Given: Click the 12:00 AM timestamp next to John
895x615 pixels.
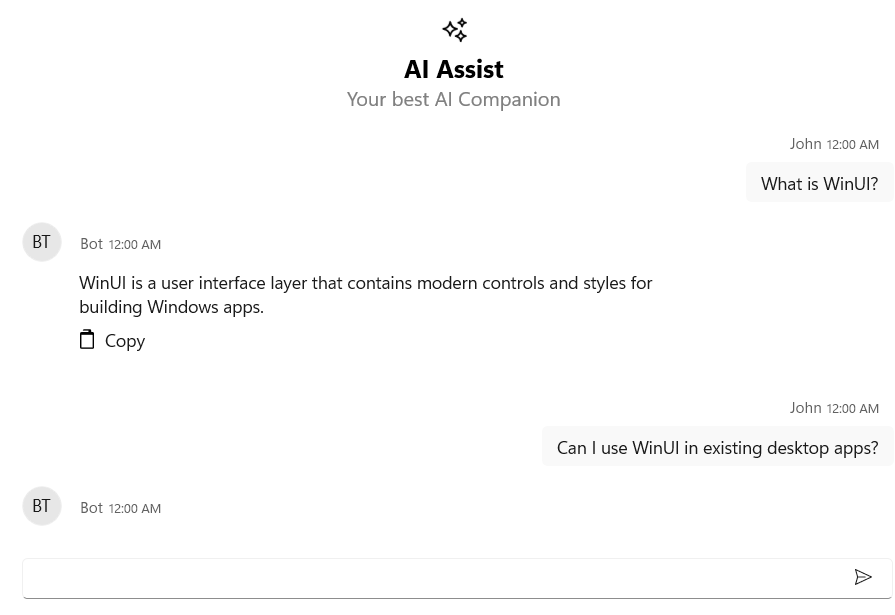Looking at the screenshot, I should tap(852, 143).
